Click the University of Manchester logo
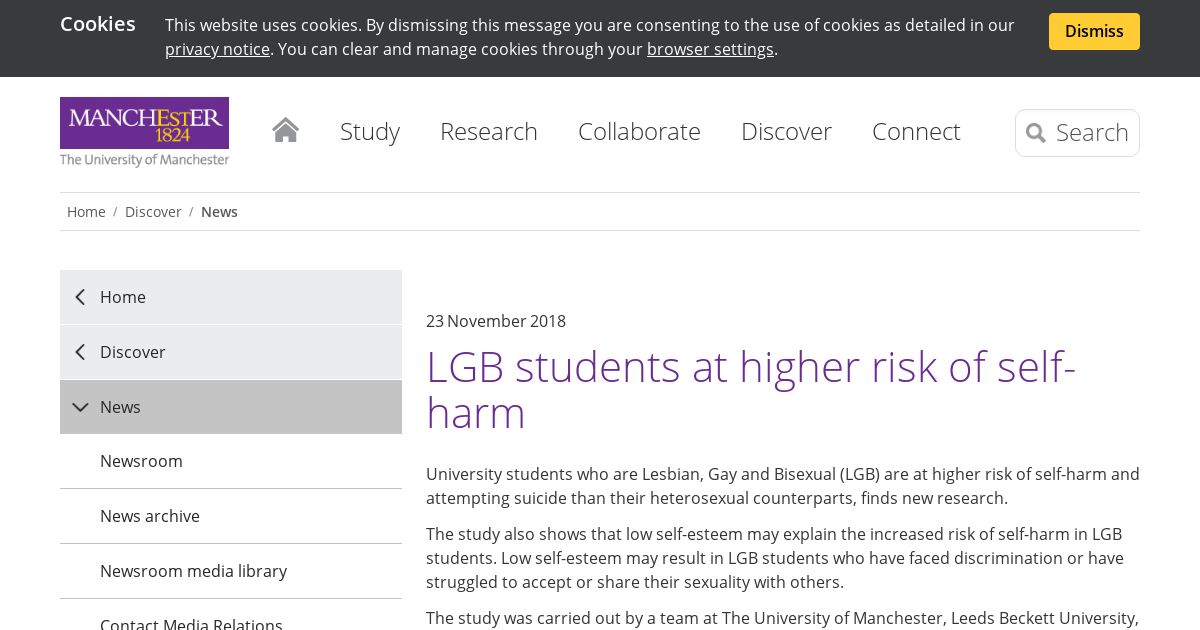The image size is (1200, 630). (x=144, y=131)
